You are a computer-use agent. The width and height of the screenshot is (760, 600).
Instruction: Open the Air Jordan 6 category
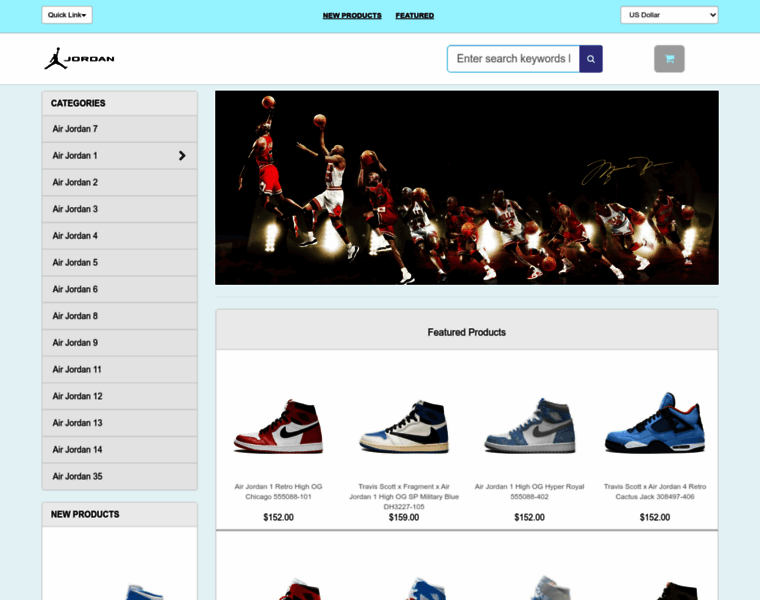pyautogui.click(x=119, y=289)
